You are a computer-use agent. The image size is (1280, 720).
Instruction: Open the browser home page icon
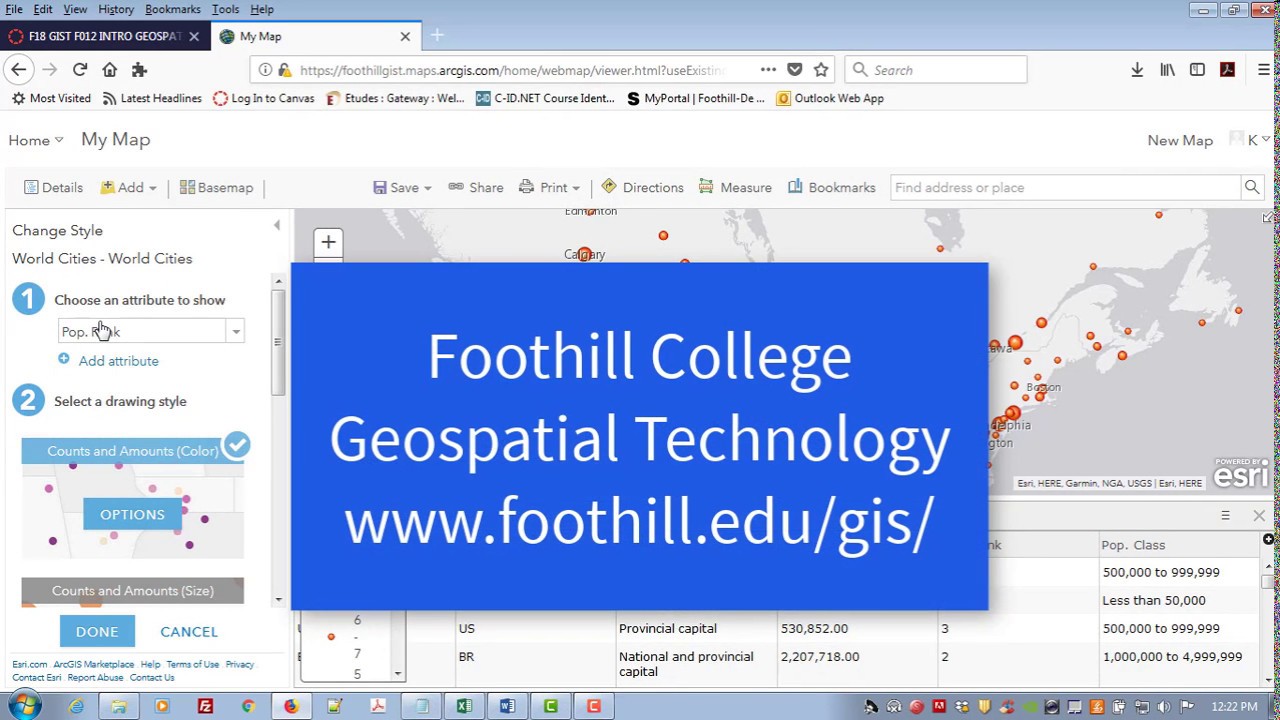110,70
